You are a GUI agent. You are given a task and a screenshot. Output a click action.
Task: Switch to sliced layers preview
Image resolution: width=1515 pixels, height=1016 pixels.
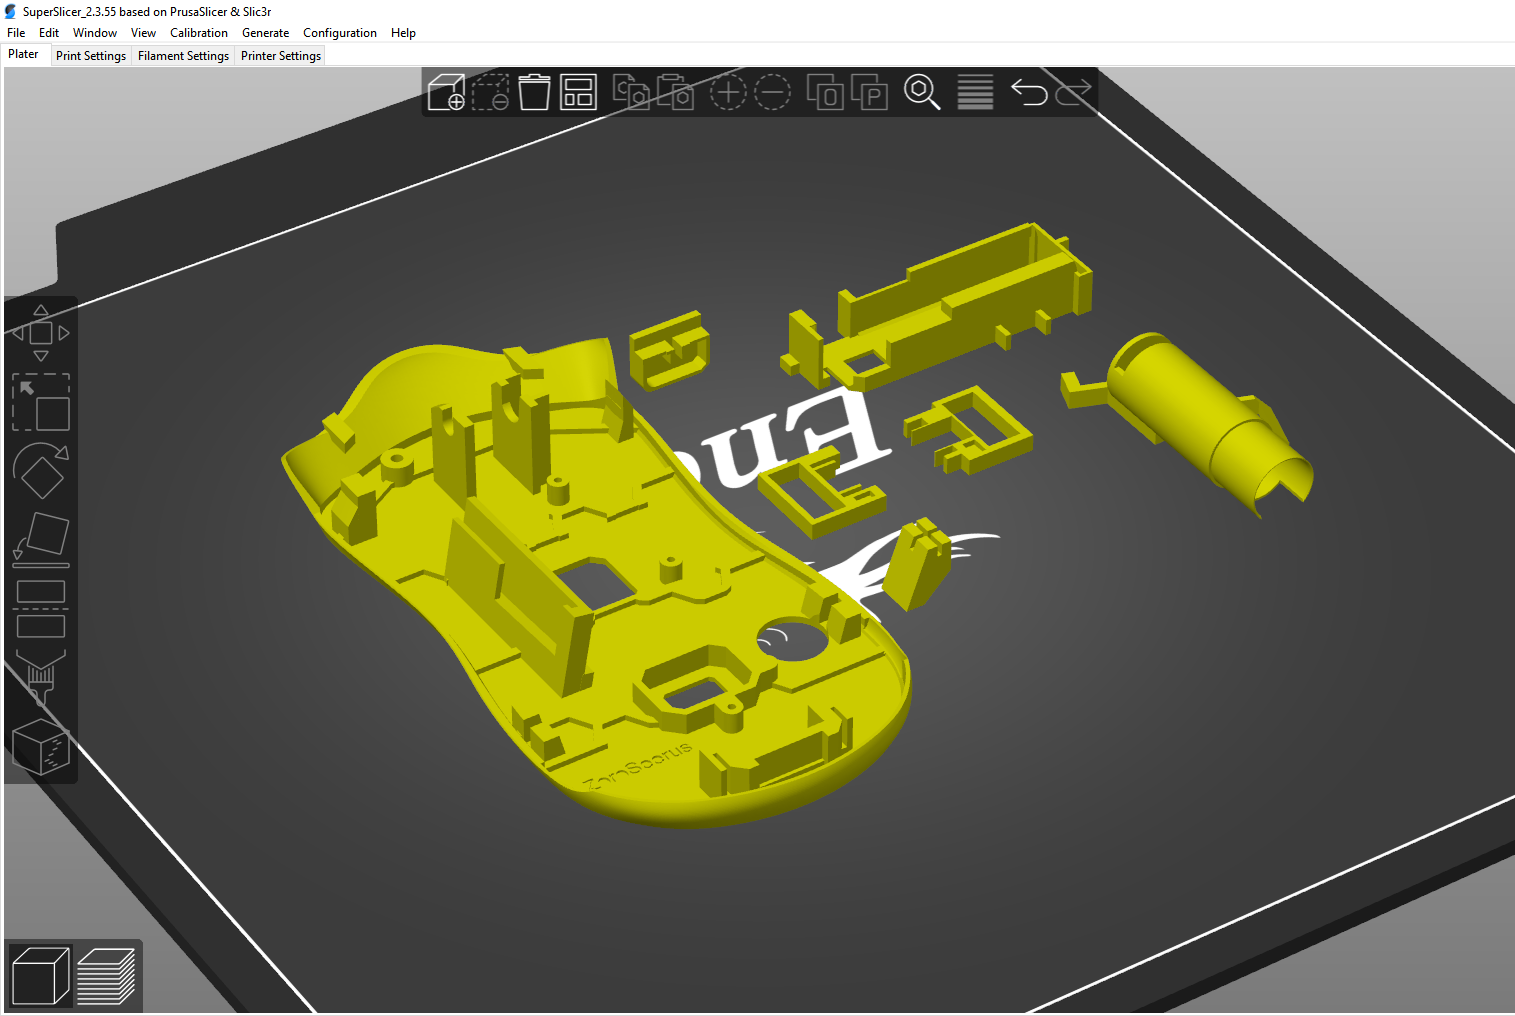[x=106, y=975]
